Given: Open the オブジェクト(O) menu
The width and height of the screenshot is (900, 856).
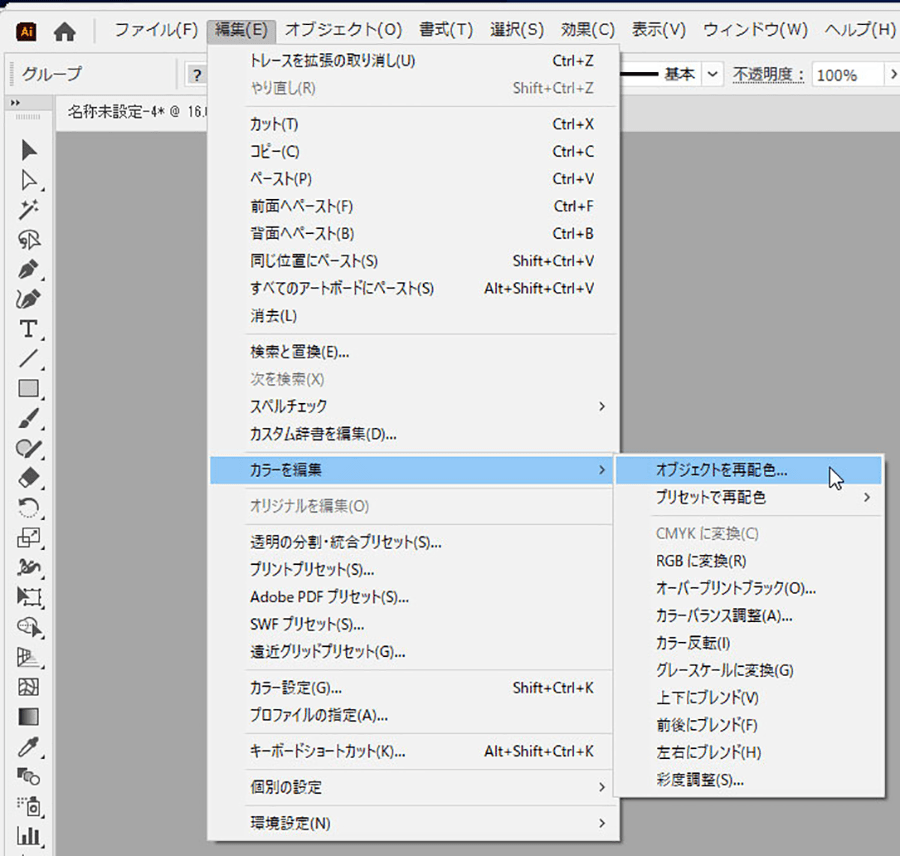Looking at the screenshot, I should point(343,30).
